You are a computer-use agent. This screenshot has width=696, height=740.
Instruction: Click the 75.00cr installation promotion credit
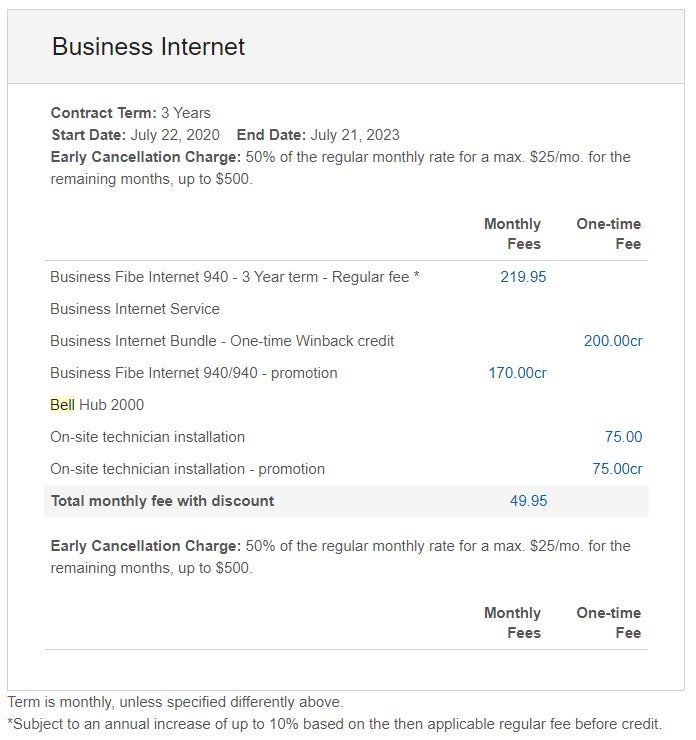point(617,469)
